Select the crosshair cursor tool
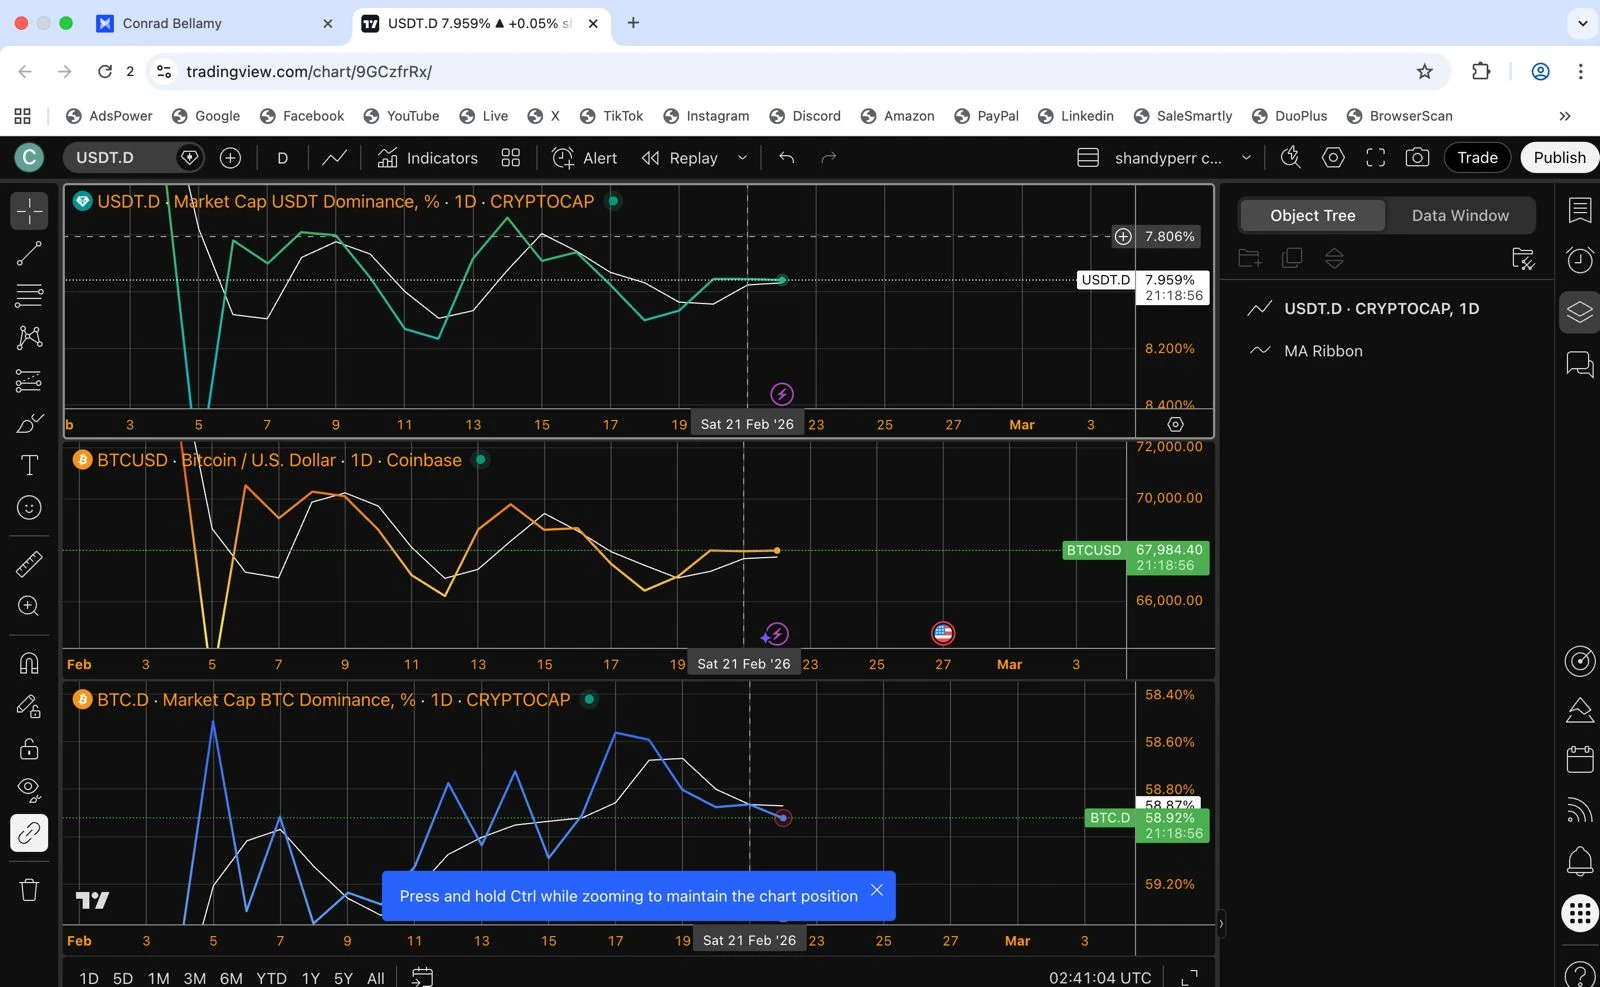The image size is (1600, 987). pyautogui.click(x=30, y=211)
